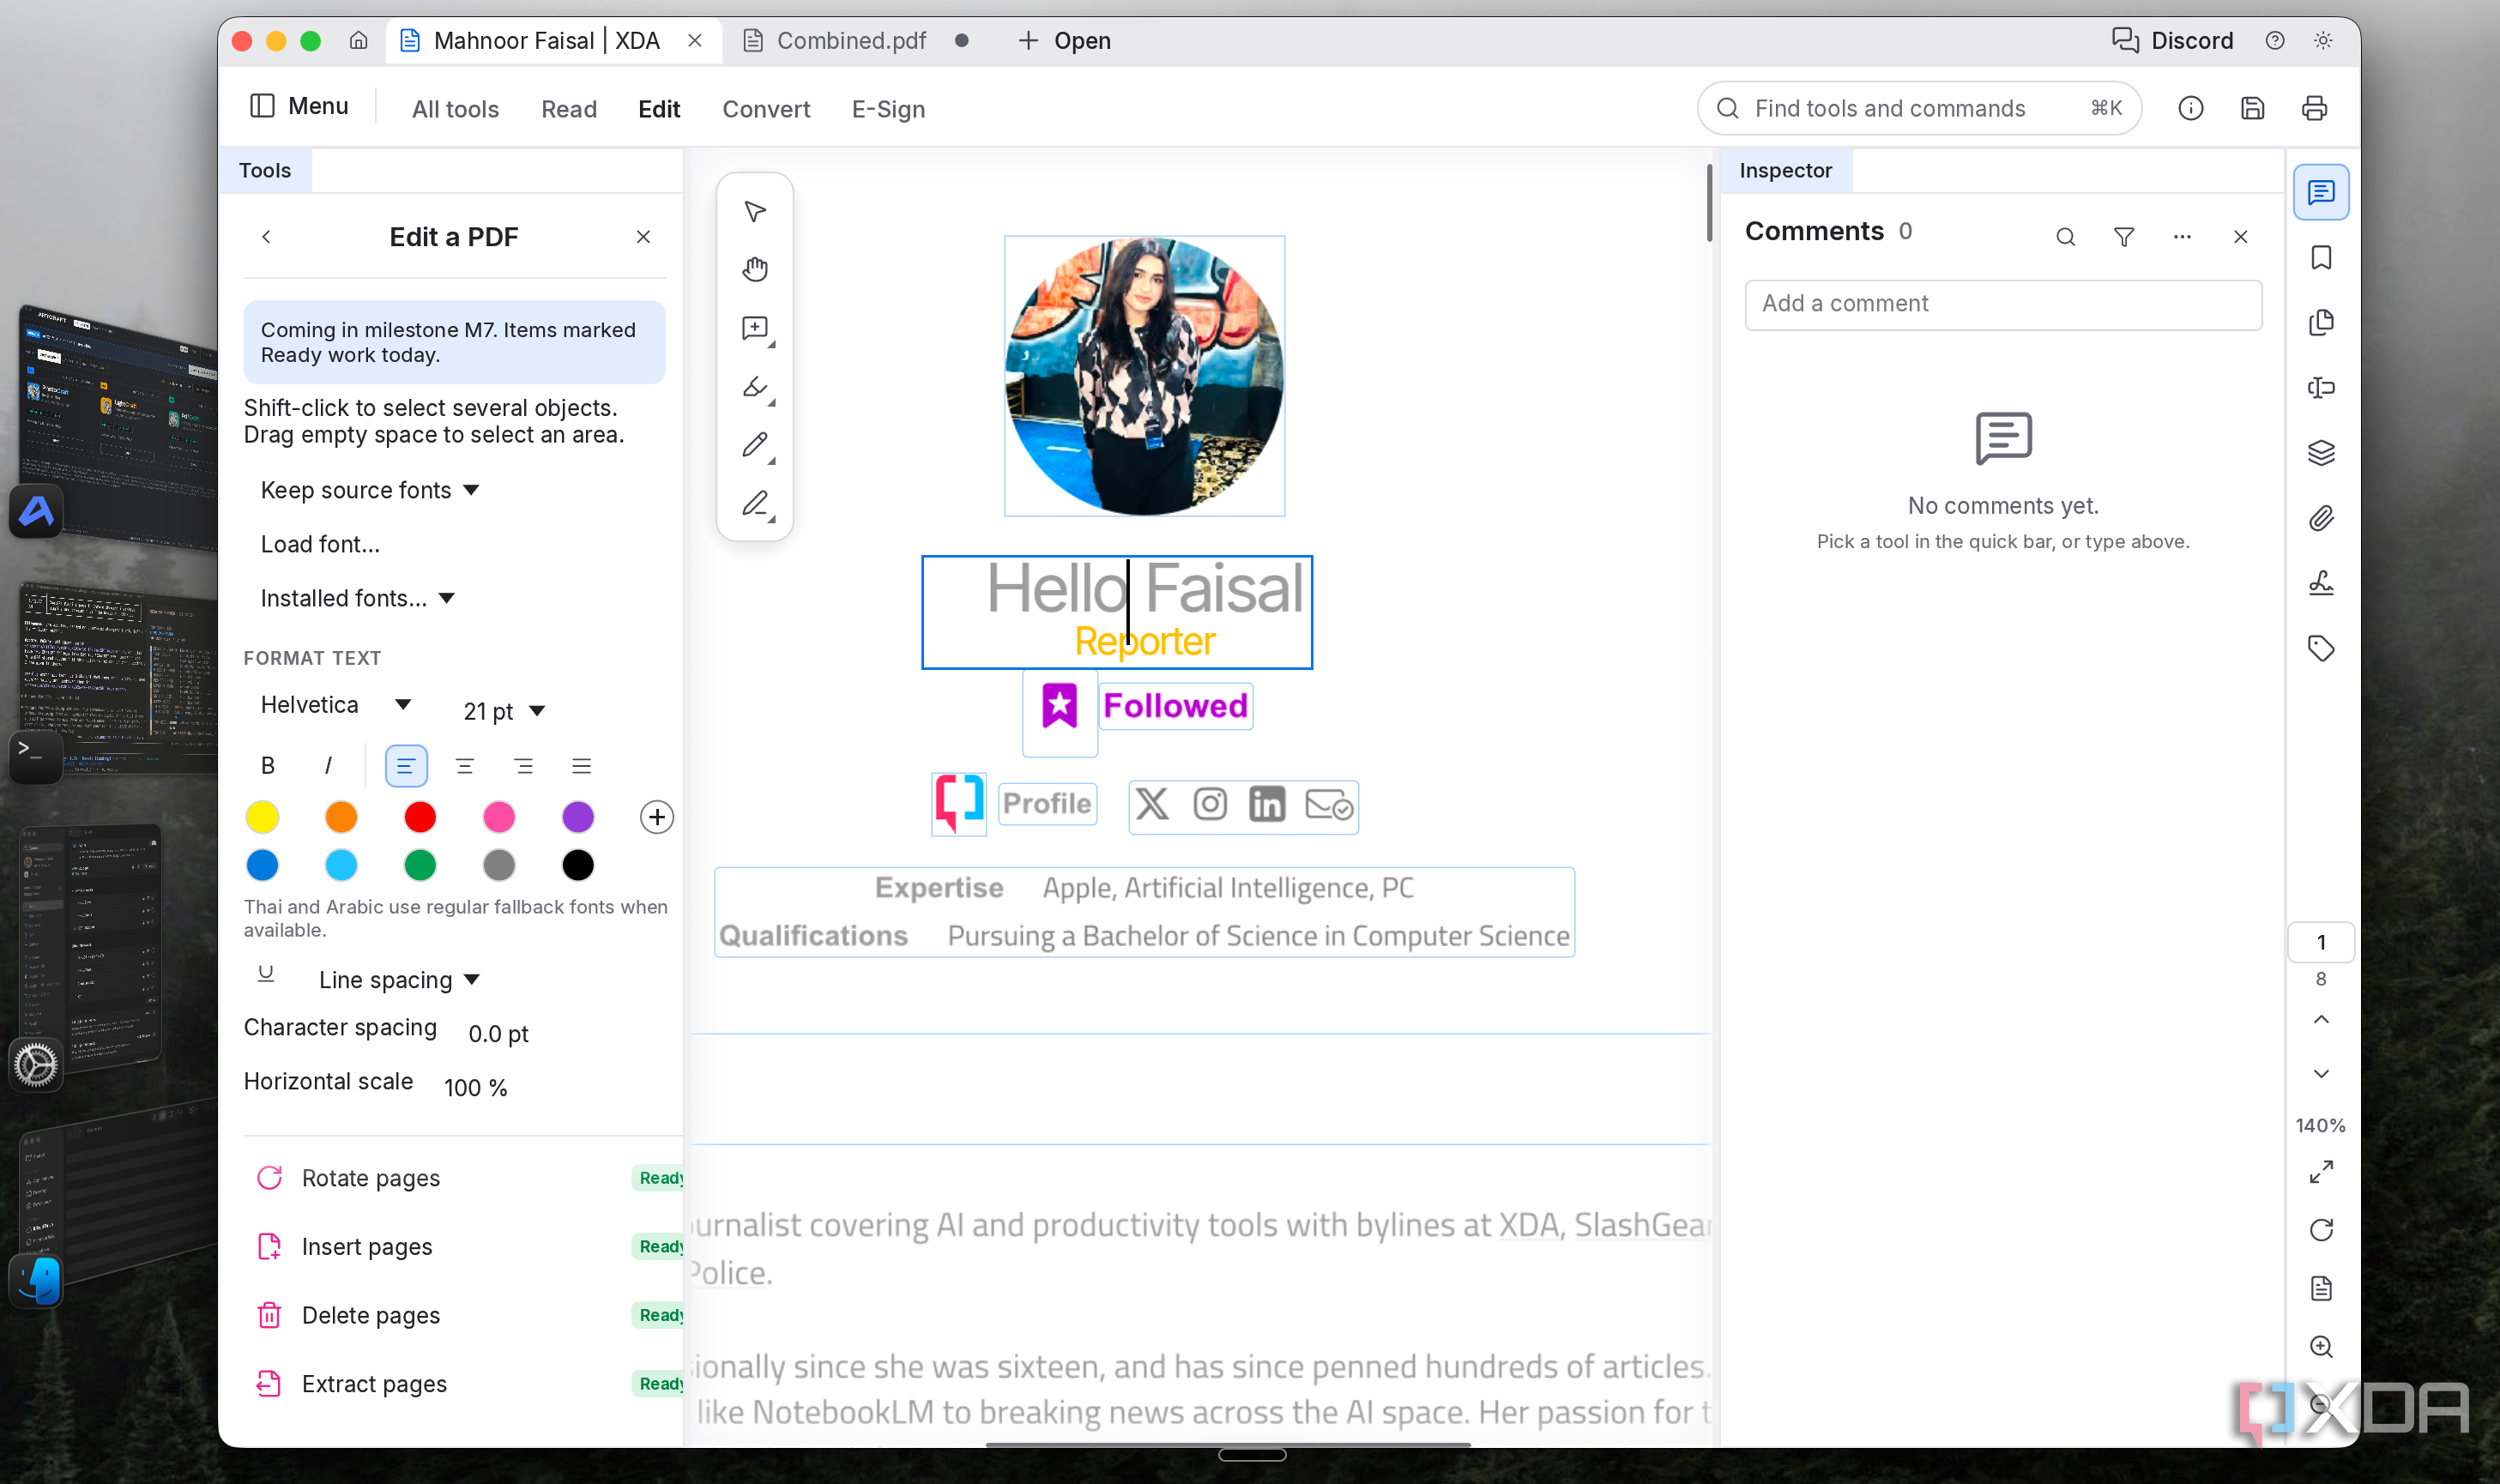Open comments more options ellipsis

[2182, 237]
